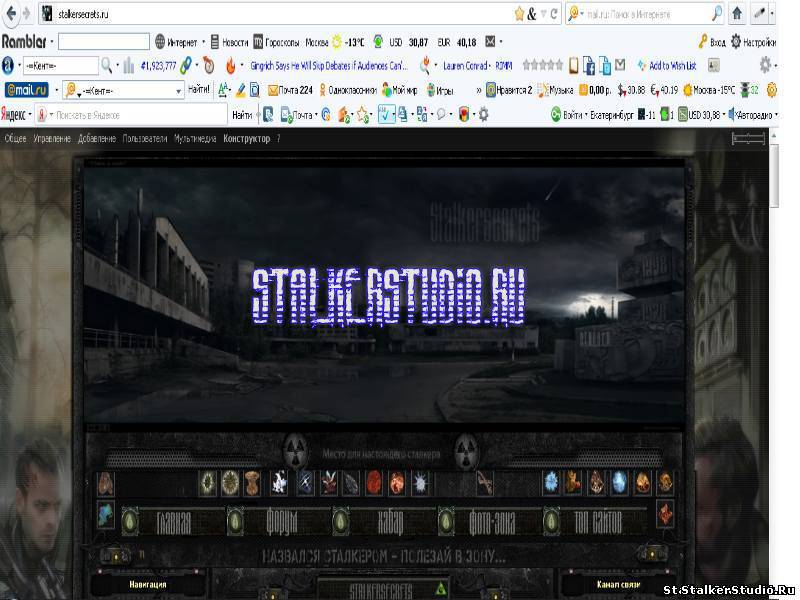Open the Фото-зона site navigation button
This screenshot has width=800, height=600.
pyautogui.click(x=492, y=522)
